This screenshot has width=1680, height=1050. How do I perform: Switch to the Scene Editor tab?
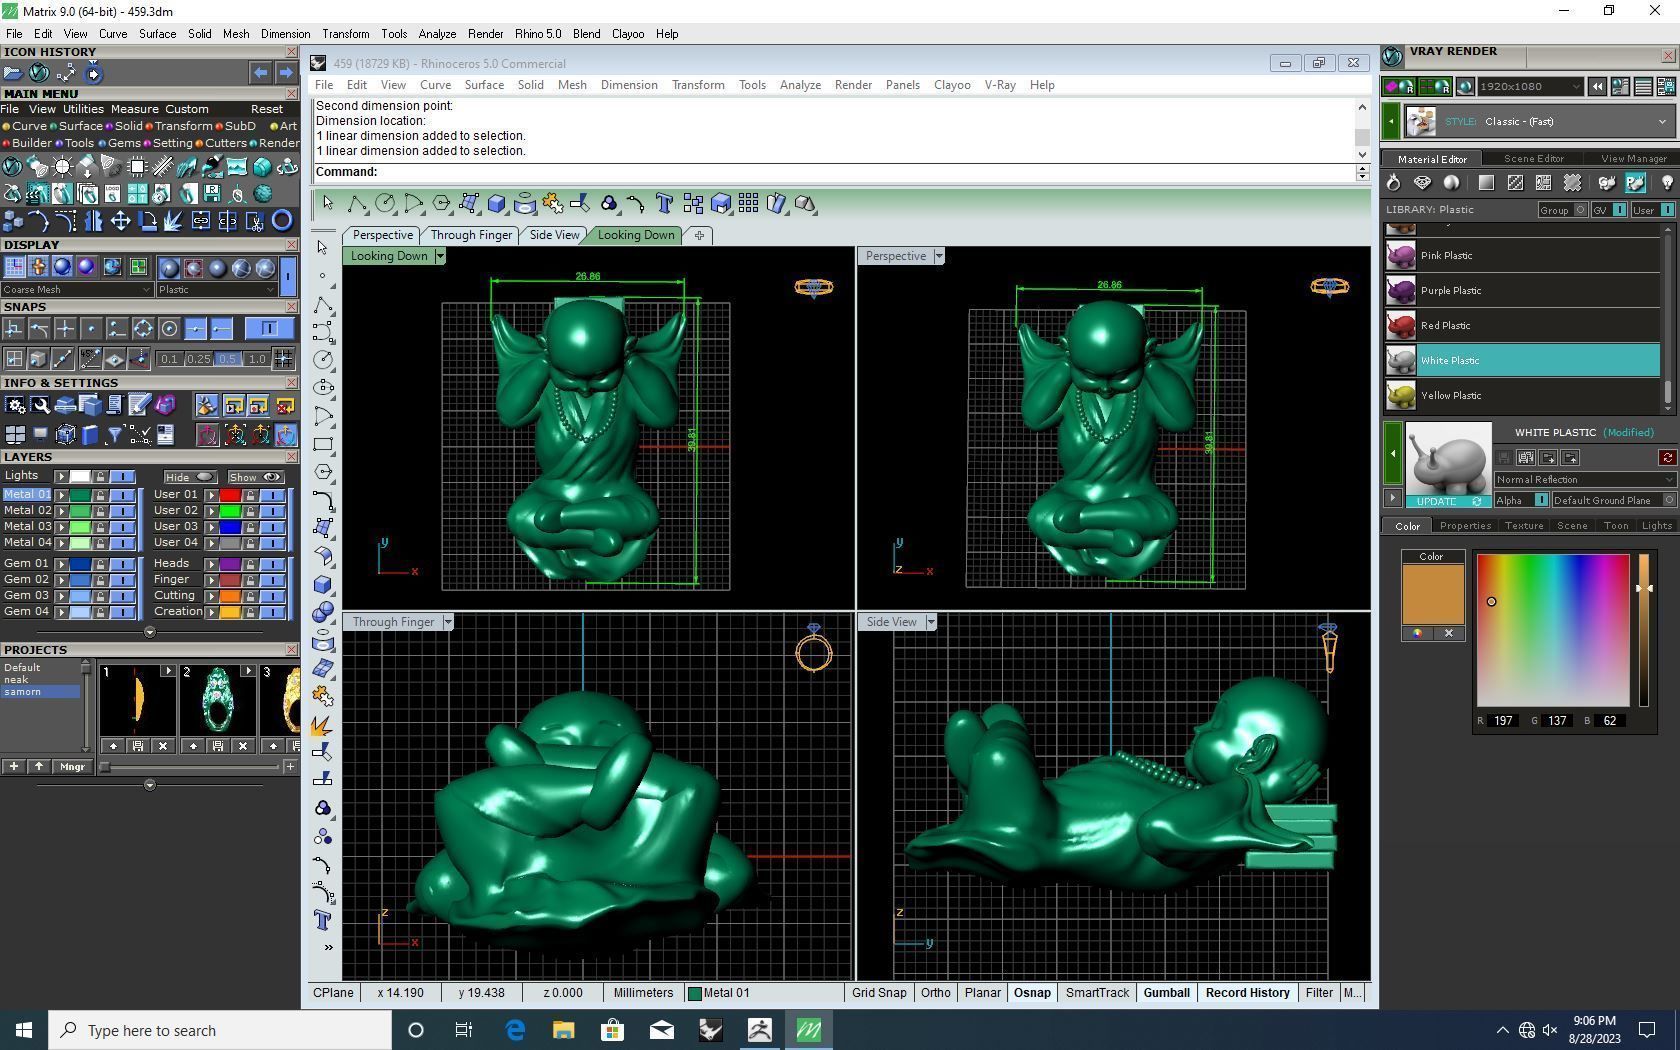click(1533, 159)
